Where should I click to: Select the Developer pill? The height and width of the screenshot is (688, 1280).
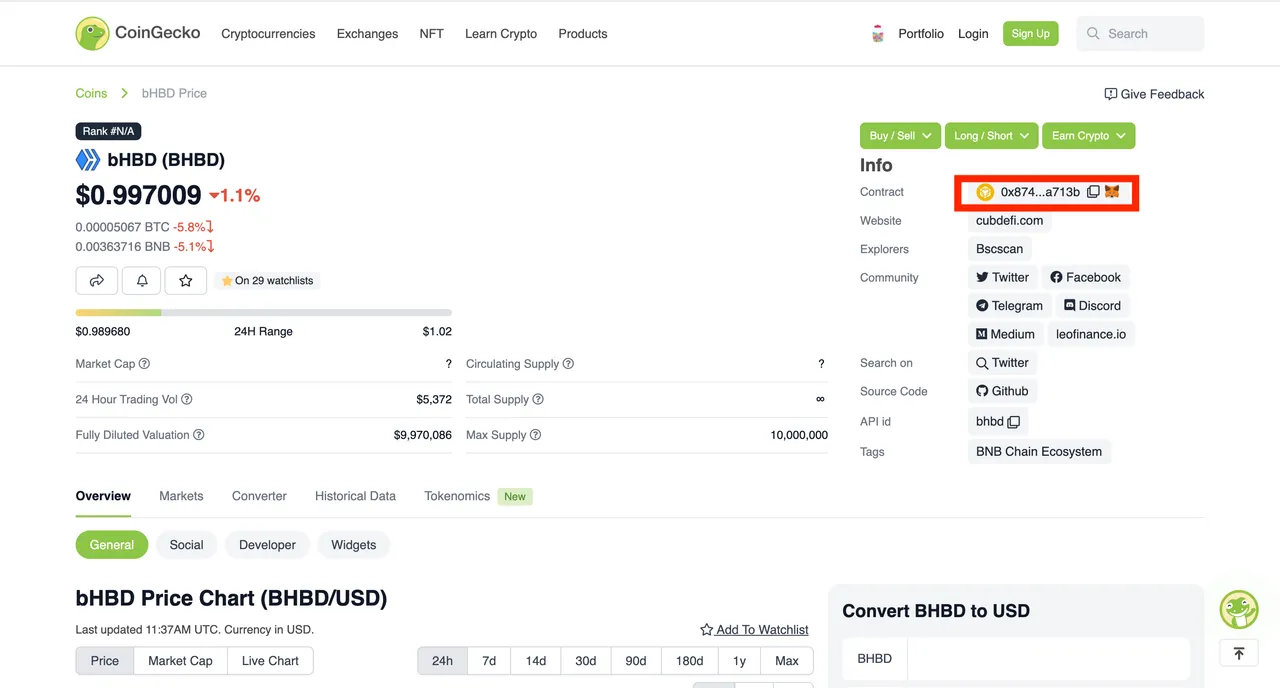pyautogui.click(x=267, y=545)
